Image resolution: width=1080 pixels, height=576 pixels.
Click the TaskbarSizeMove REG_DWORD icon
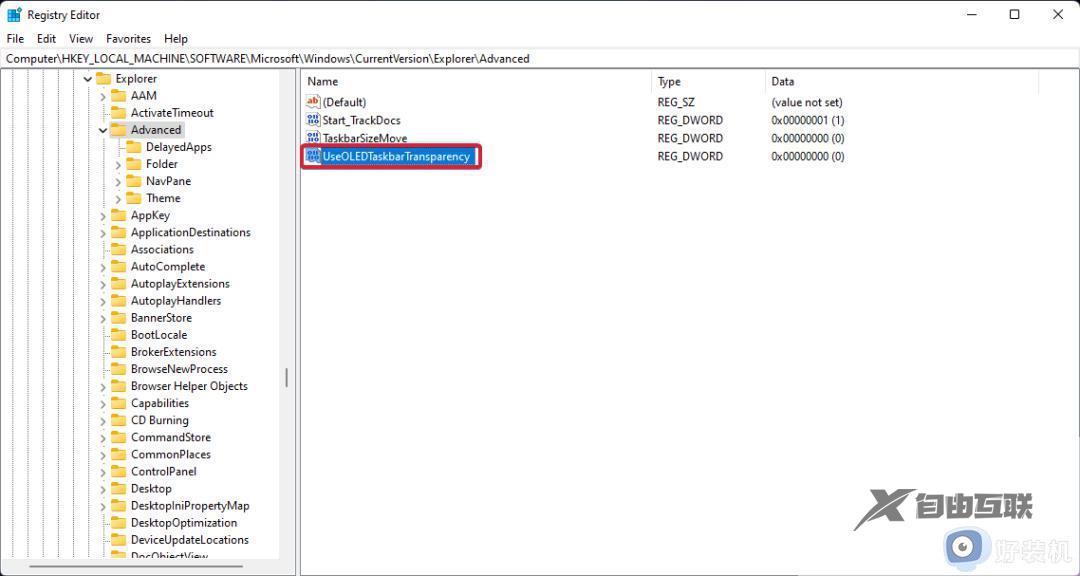tap(312, 138)
